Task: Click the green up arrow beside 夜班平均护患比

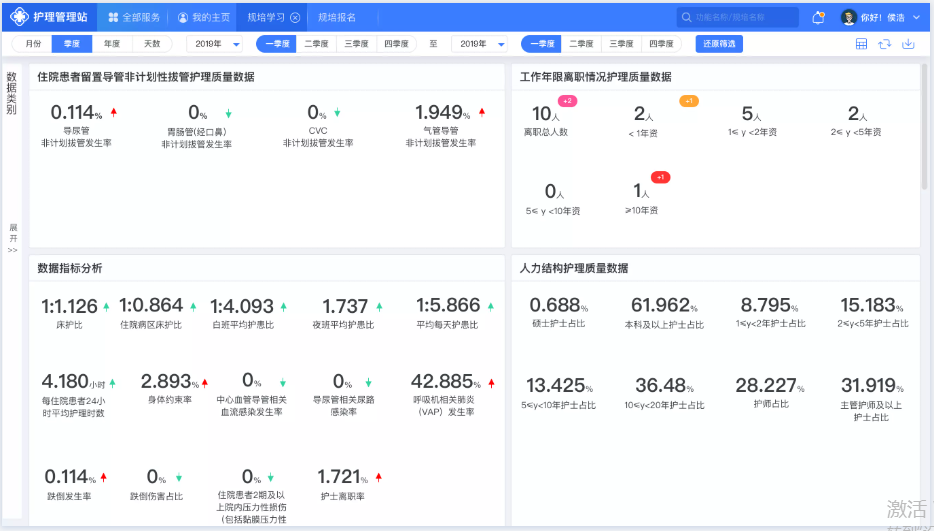Action: click(379, 307)
